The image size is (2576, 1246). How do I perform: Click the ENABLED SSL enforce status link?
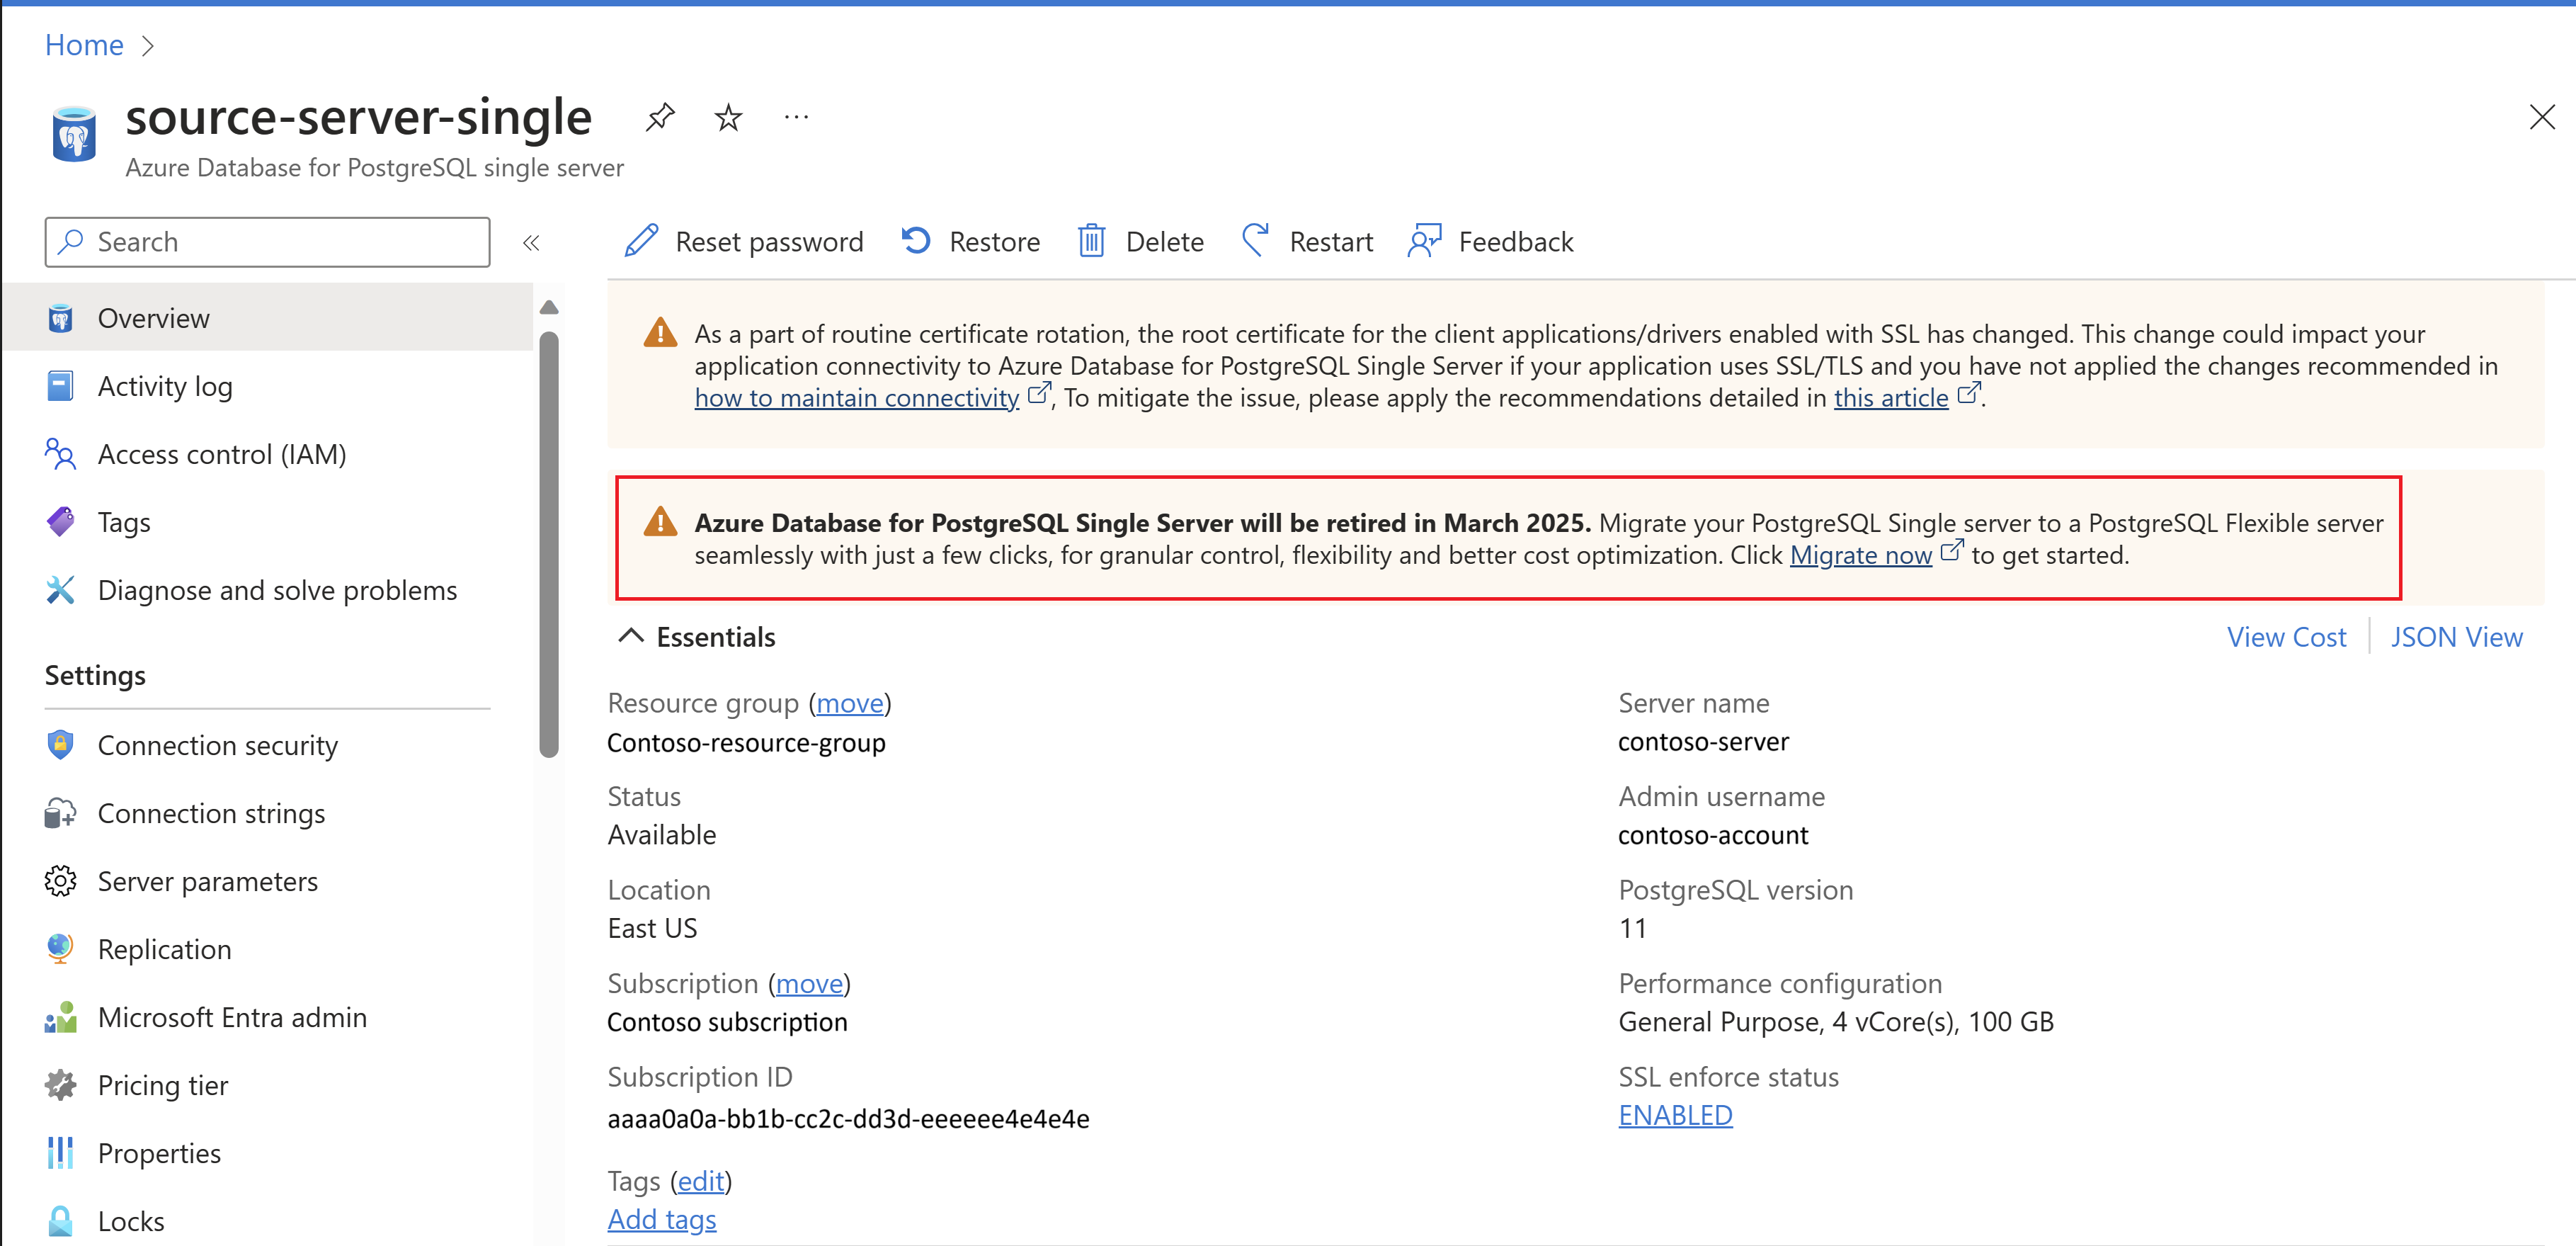click(1675, 1115)
